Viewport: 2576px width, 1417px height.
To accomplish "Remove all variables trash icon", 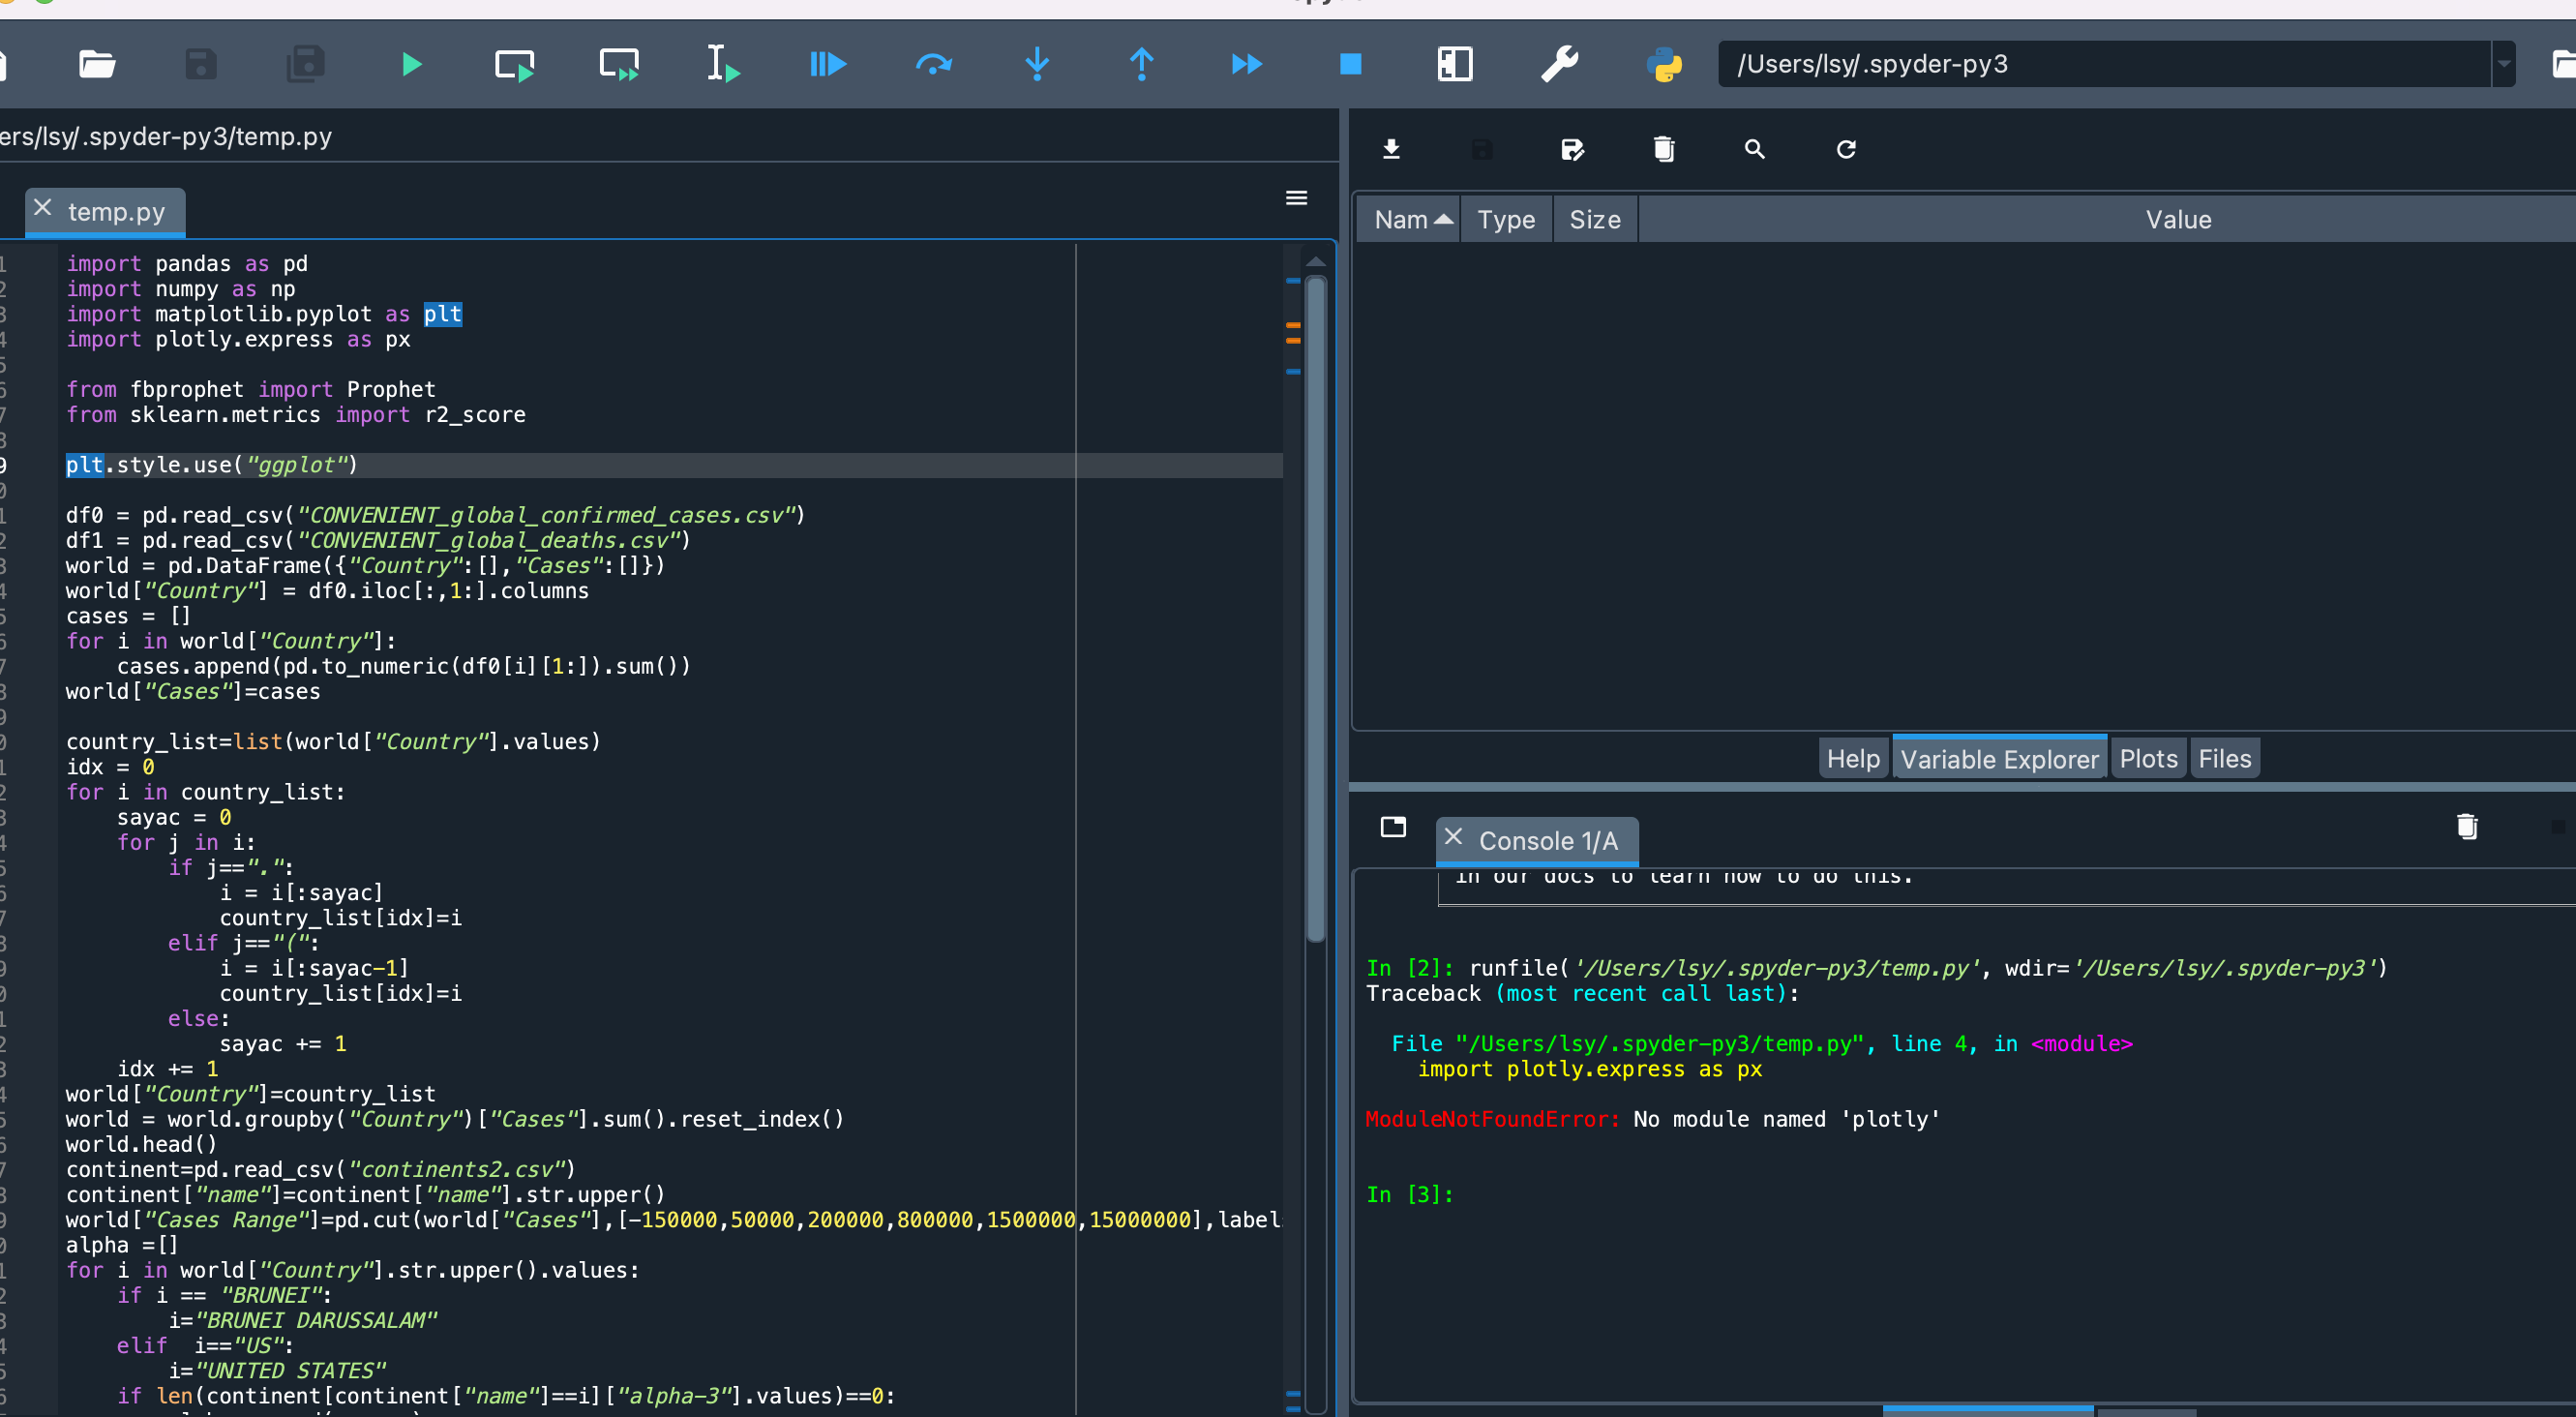I will 1664,150.
